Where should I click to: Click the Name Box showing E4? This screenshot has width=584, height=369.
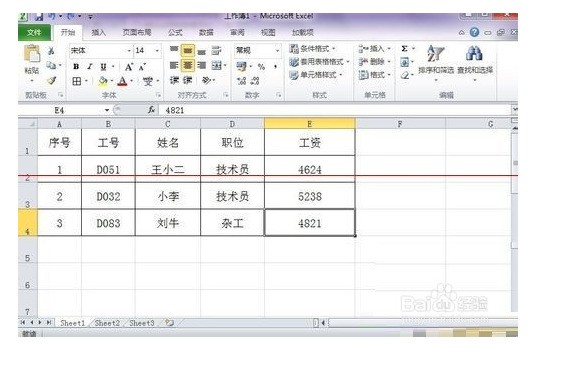60,110
